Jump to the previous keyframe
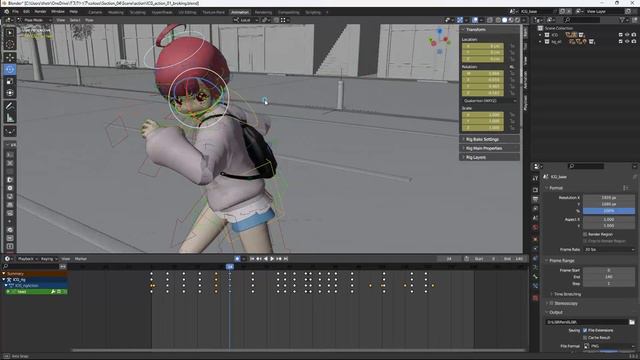The image size is (640, 360). 259,259
